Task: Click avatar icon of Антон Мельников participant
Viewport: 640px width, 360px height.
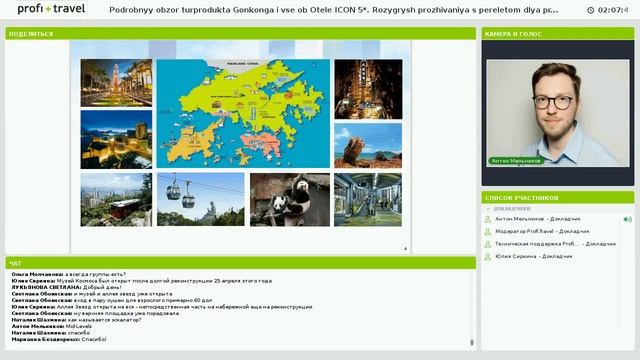Action: (487, 219)
